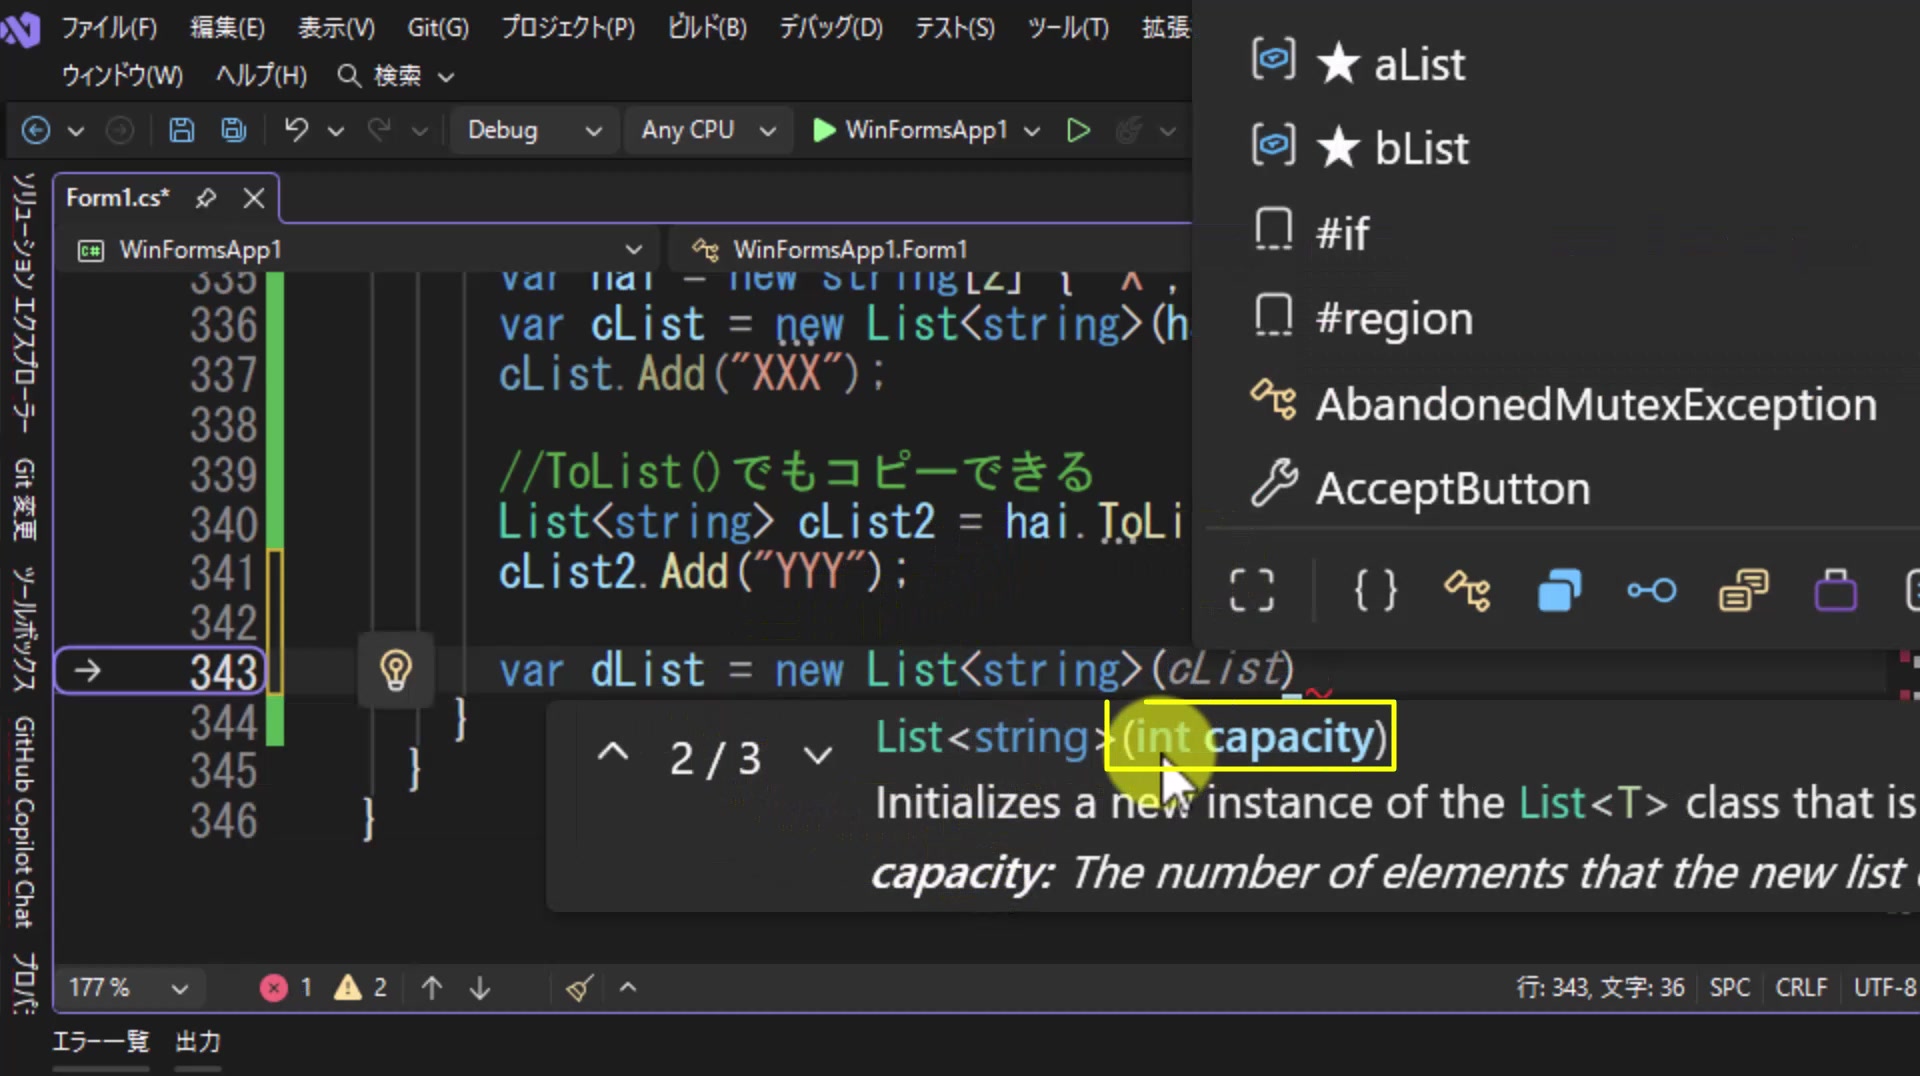Viewport: 1920px width, 1076px height.
Task: Toggle the delegates filter icon
Action: tap(1744, 590)
